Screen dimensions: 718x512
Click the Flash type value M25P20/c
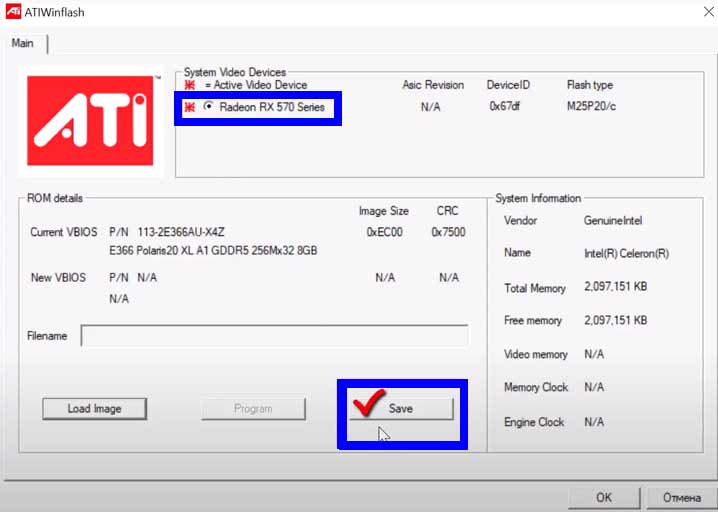(591, 106)
